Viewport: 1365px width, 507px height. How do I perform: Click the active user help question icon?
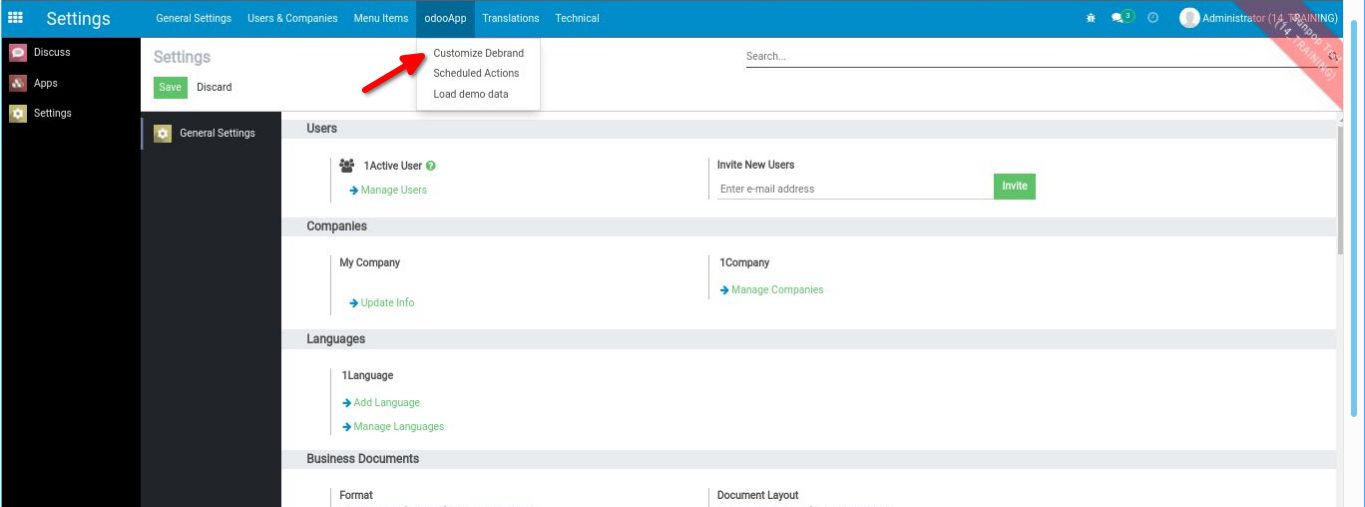point(431,166)
